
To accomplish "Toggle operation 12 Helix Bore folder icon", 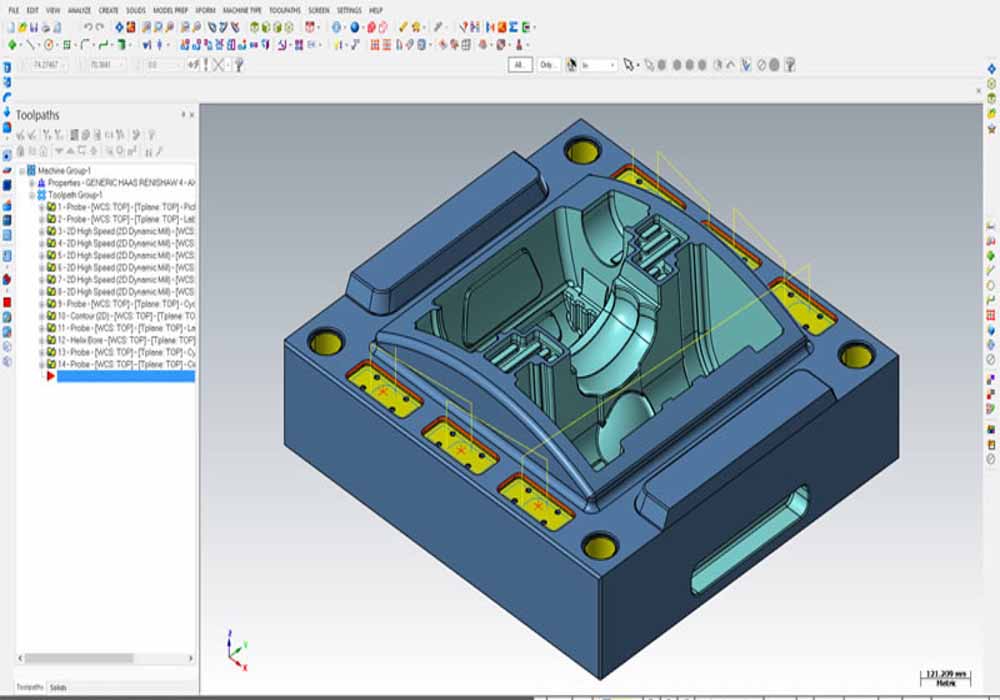I will coord(51,340).
